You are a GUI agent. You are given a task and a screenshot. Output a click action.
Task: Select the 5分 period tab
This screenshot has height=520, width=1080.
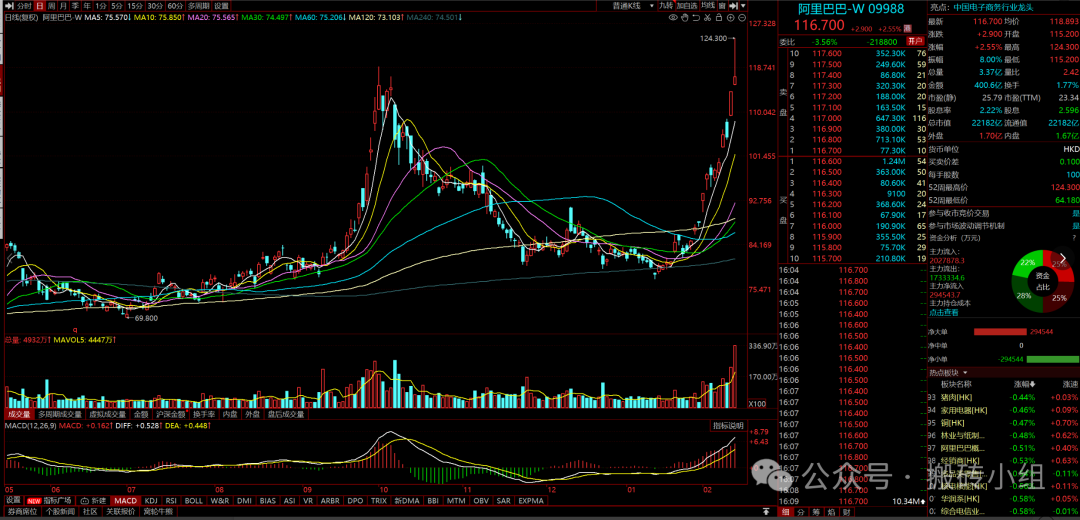click(117, 6)
